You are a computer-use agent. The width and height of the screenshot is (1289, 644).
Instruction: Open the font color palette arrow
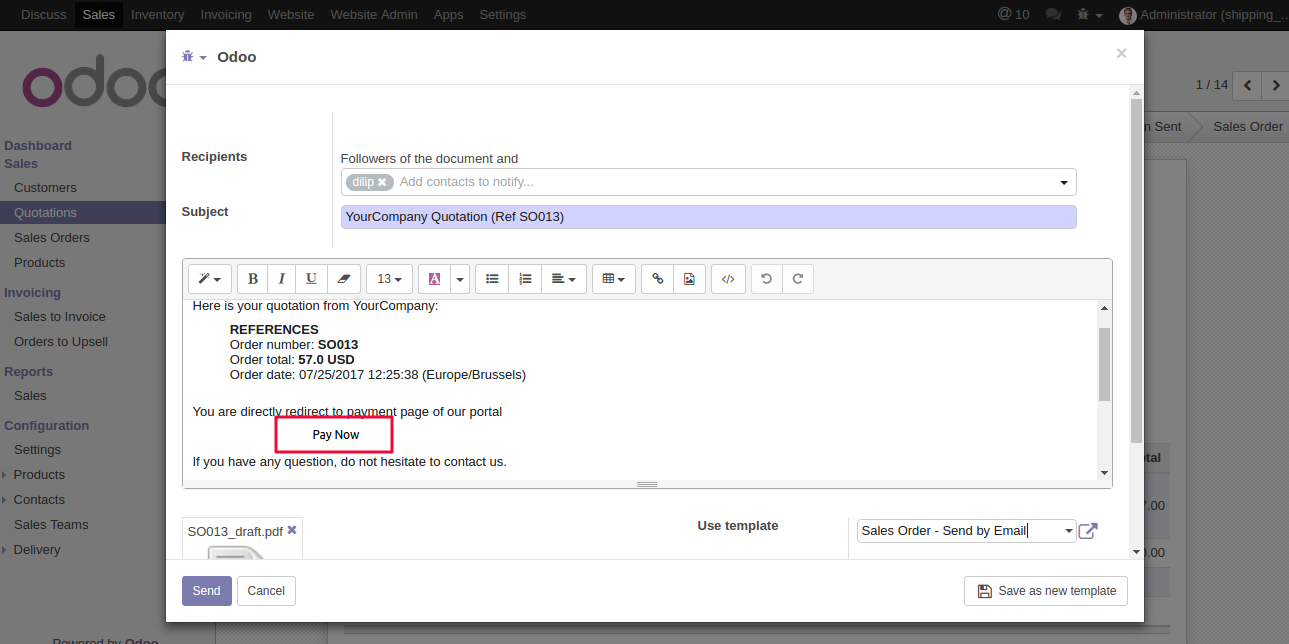pos(460,279)
